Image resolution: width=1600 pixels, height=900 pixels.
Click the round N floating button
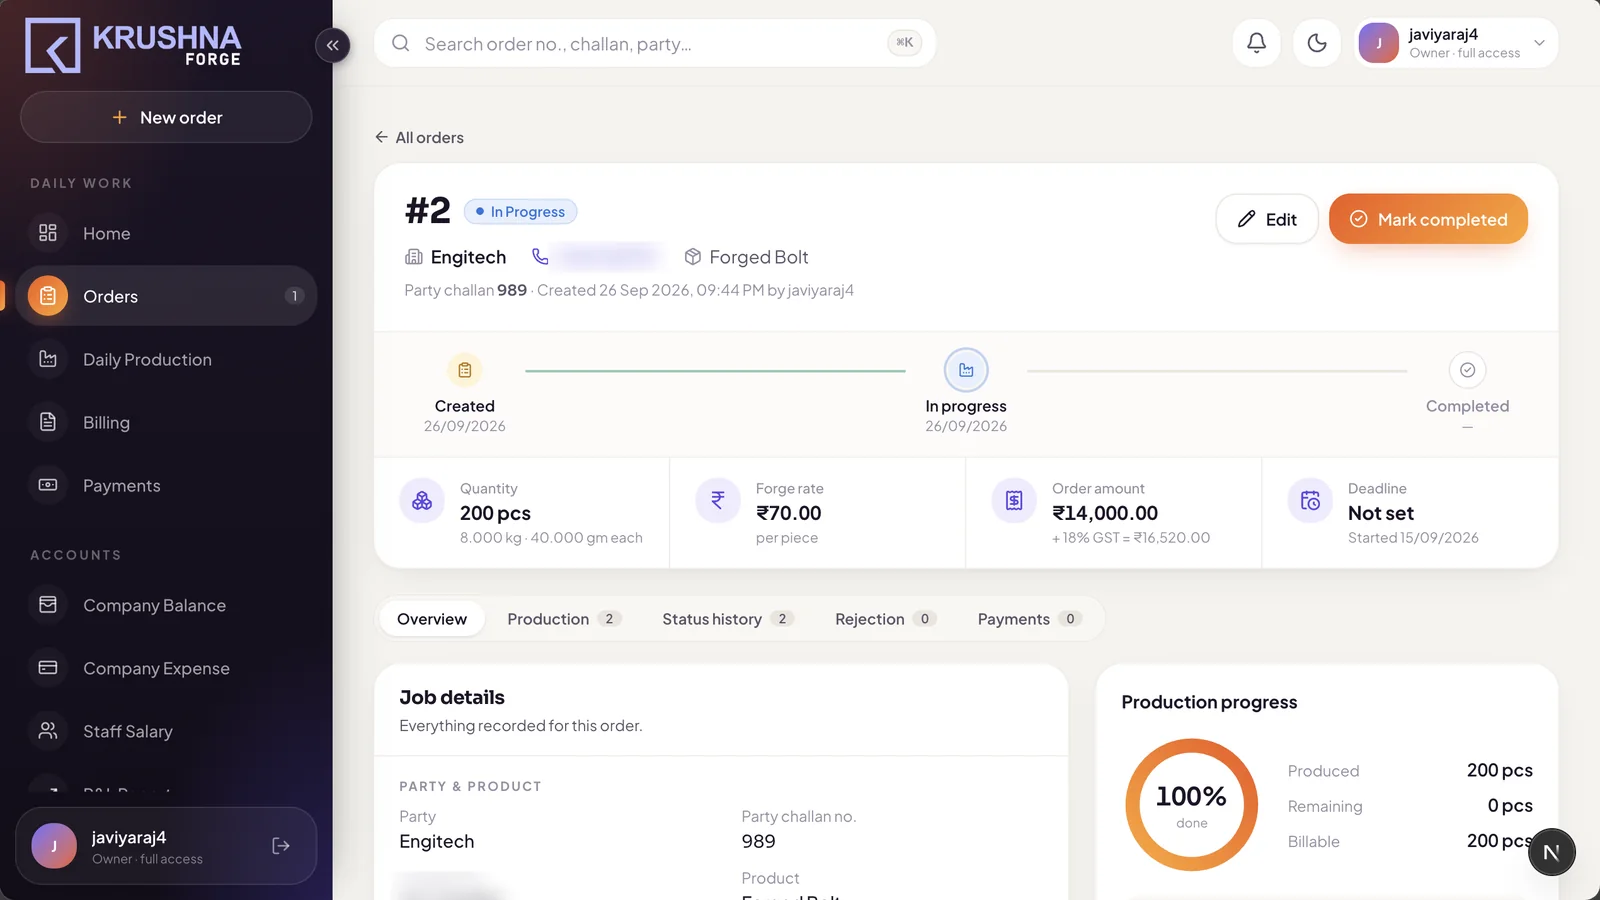[1551, 852]
